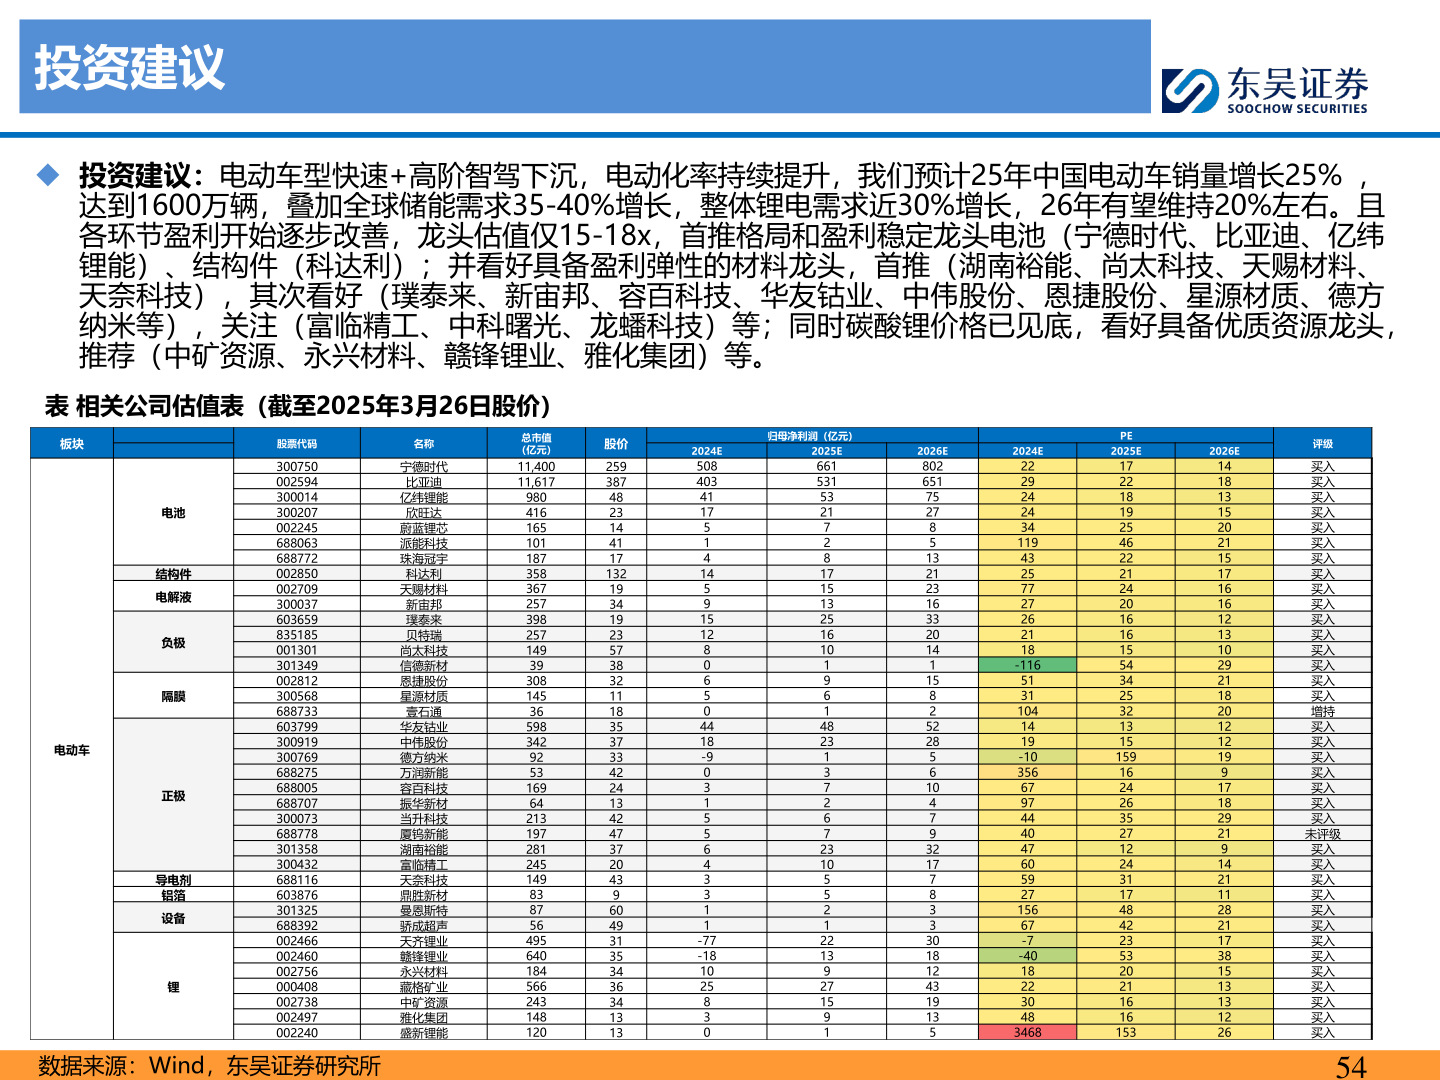Select the 设备 category cell
The image size is (1440, 1080).
point(173,918)
